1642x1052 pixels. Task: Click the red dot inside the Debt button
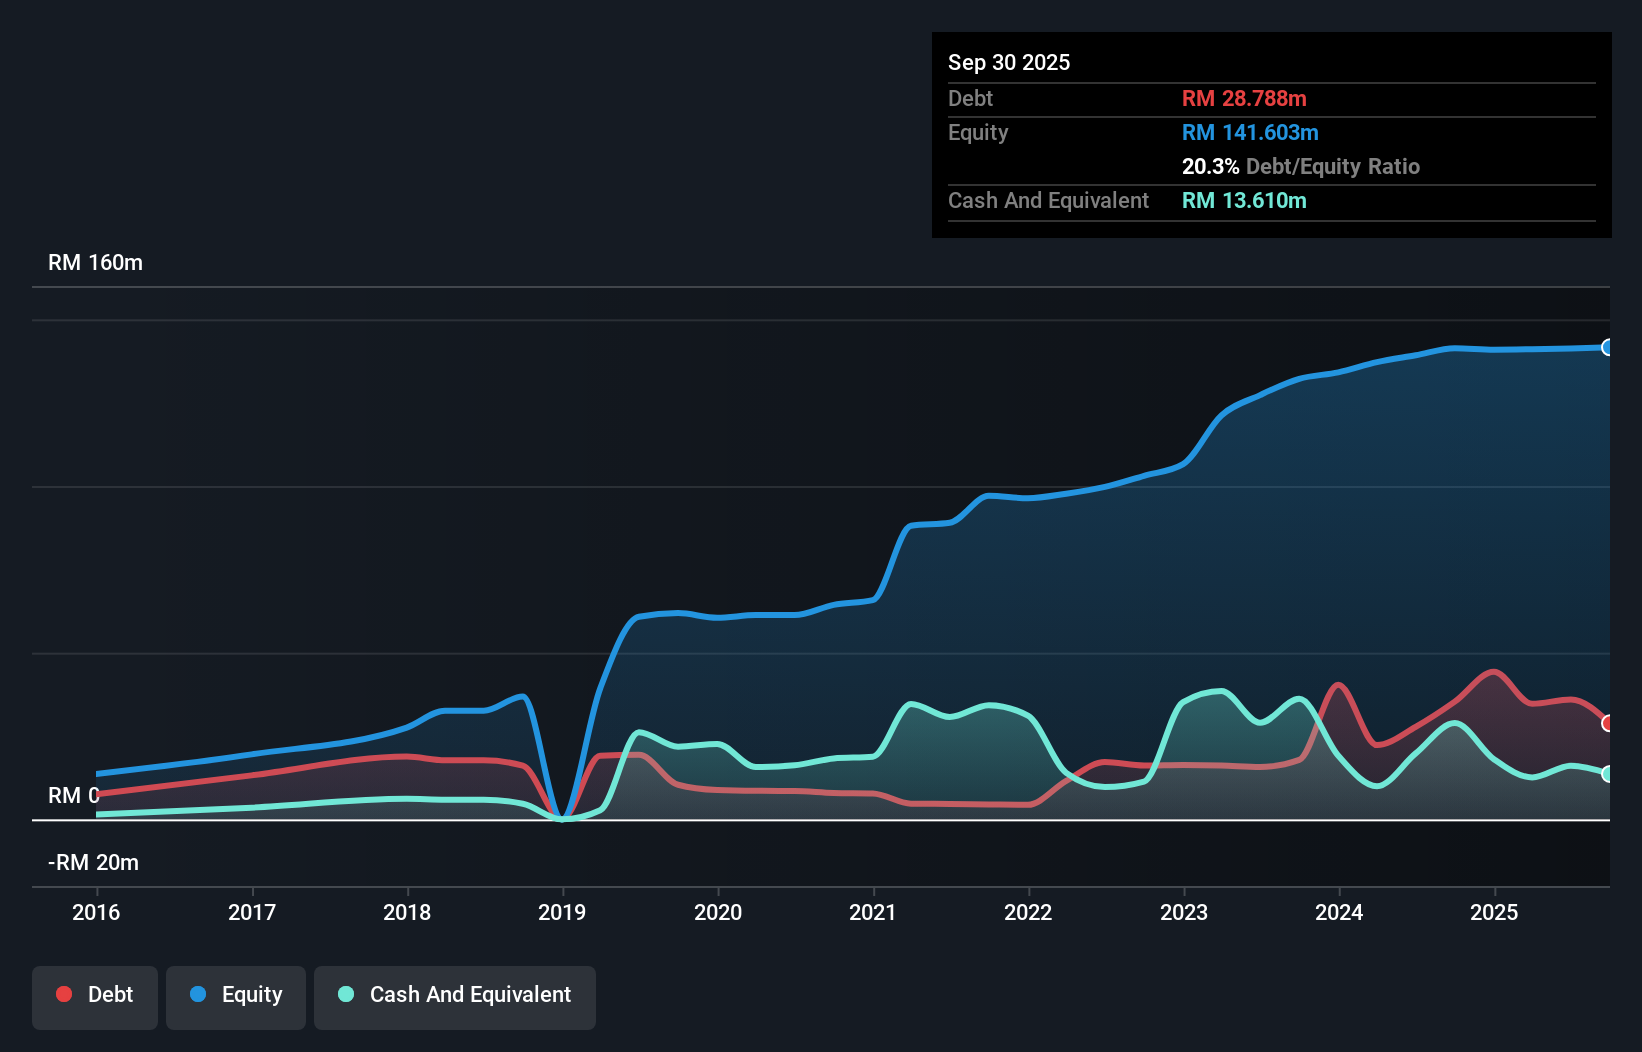tap(64, 994)
